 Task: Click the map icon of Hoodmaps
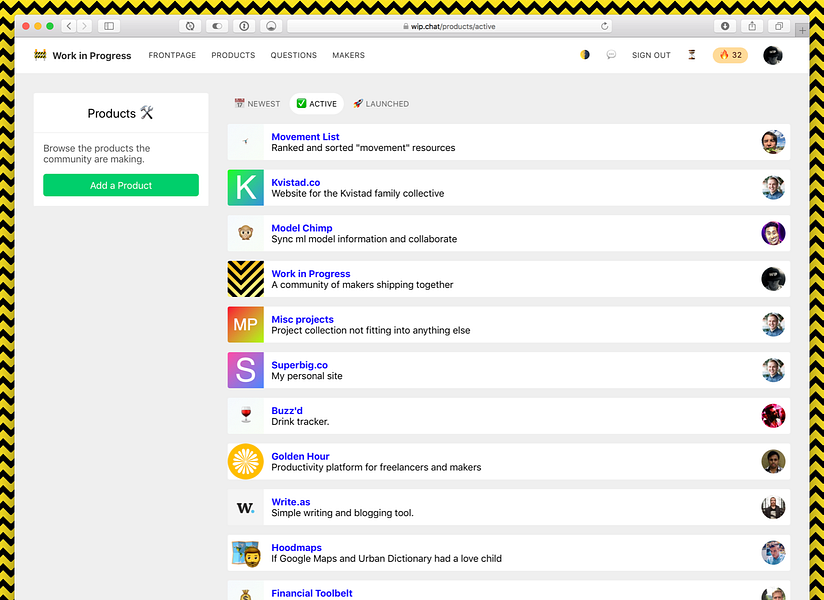pyautogui.click(x=245, y=553)
